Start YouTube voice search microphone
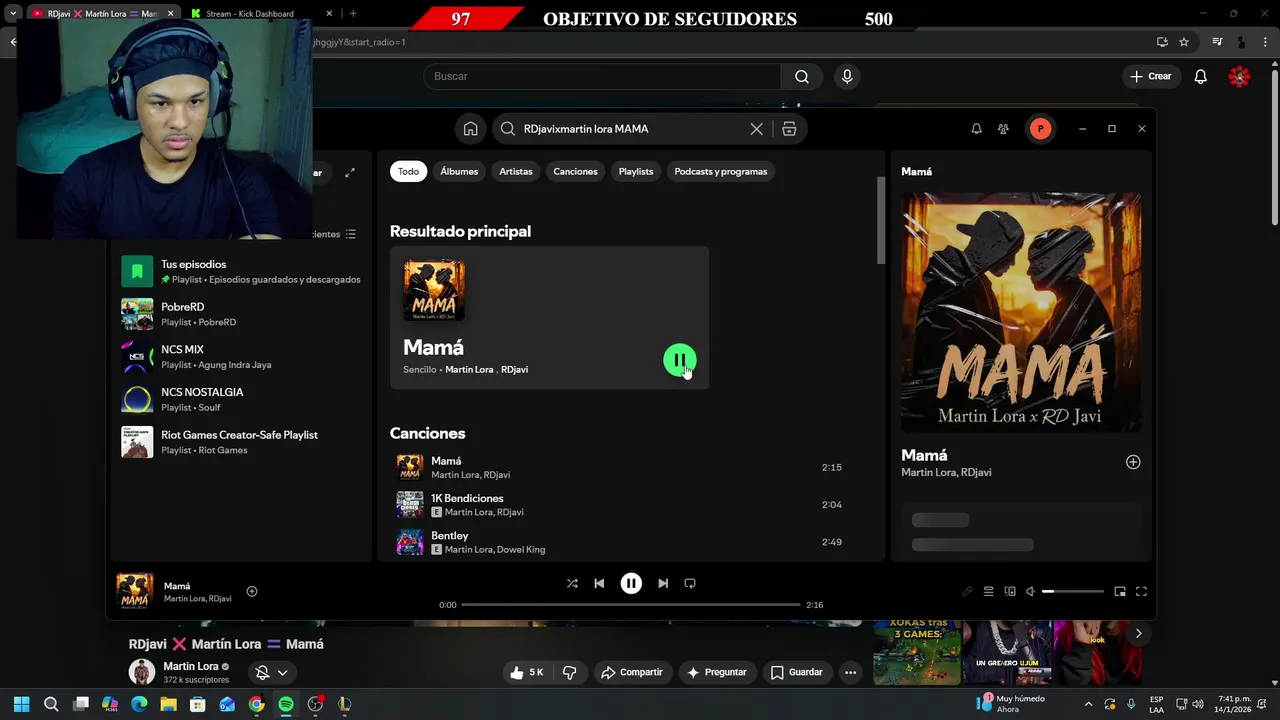The height and width of the screenshot is (720, 1280). 847,76
